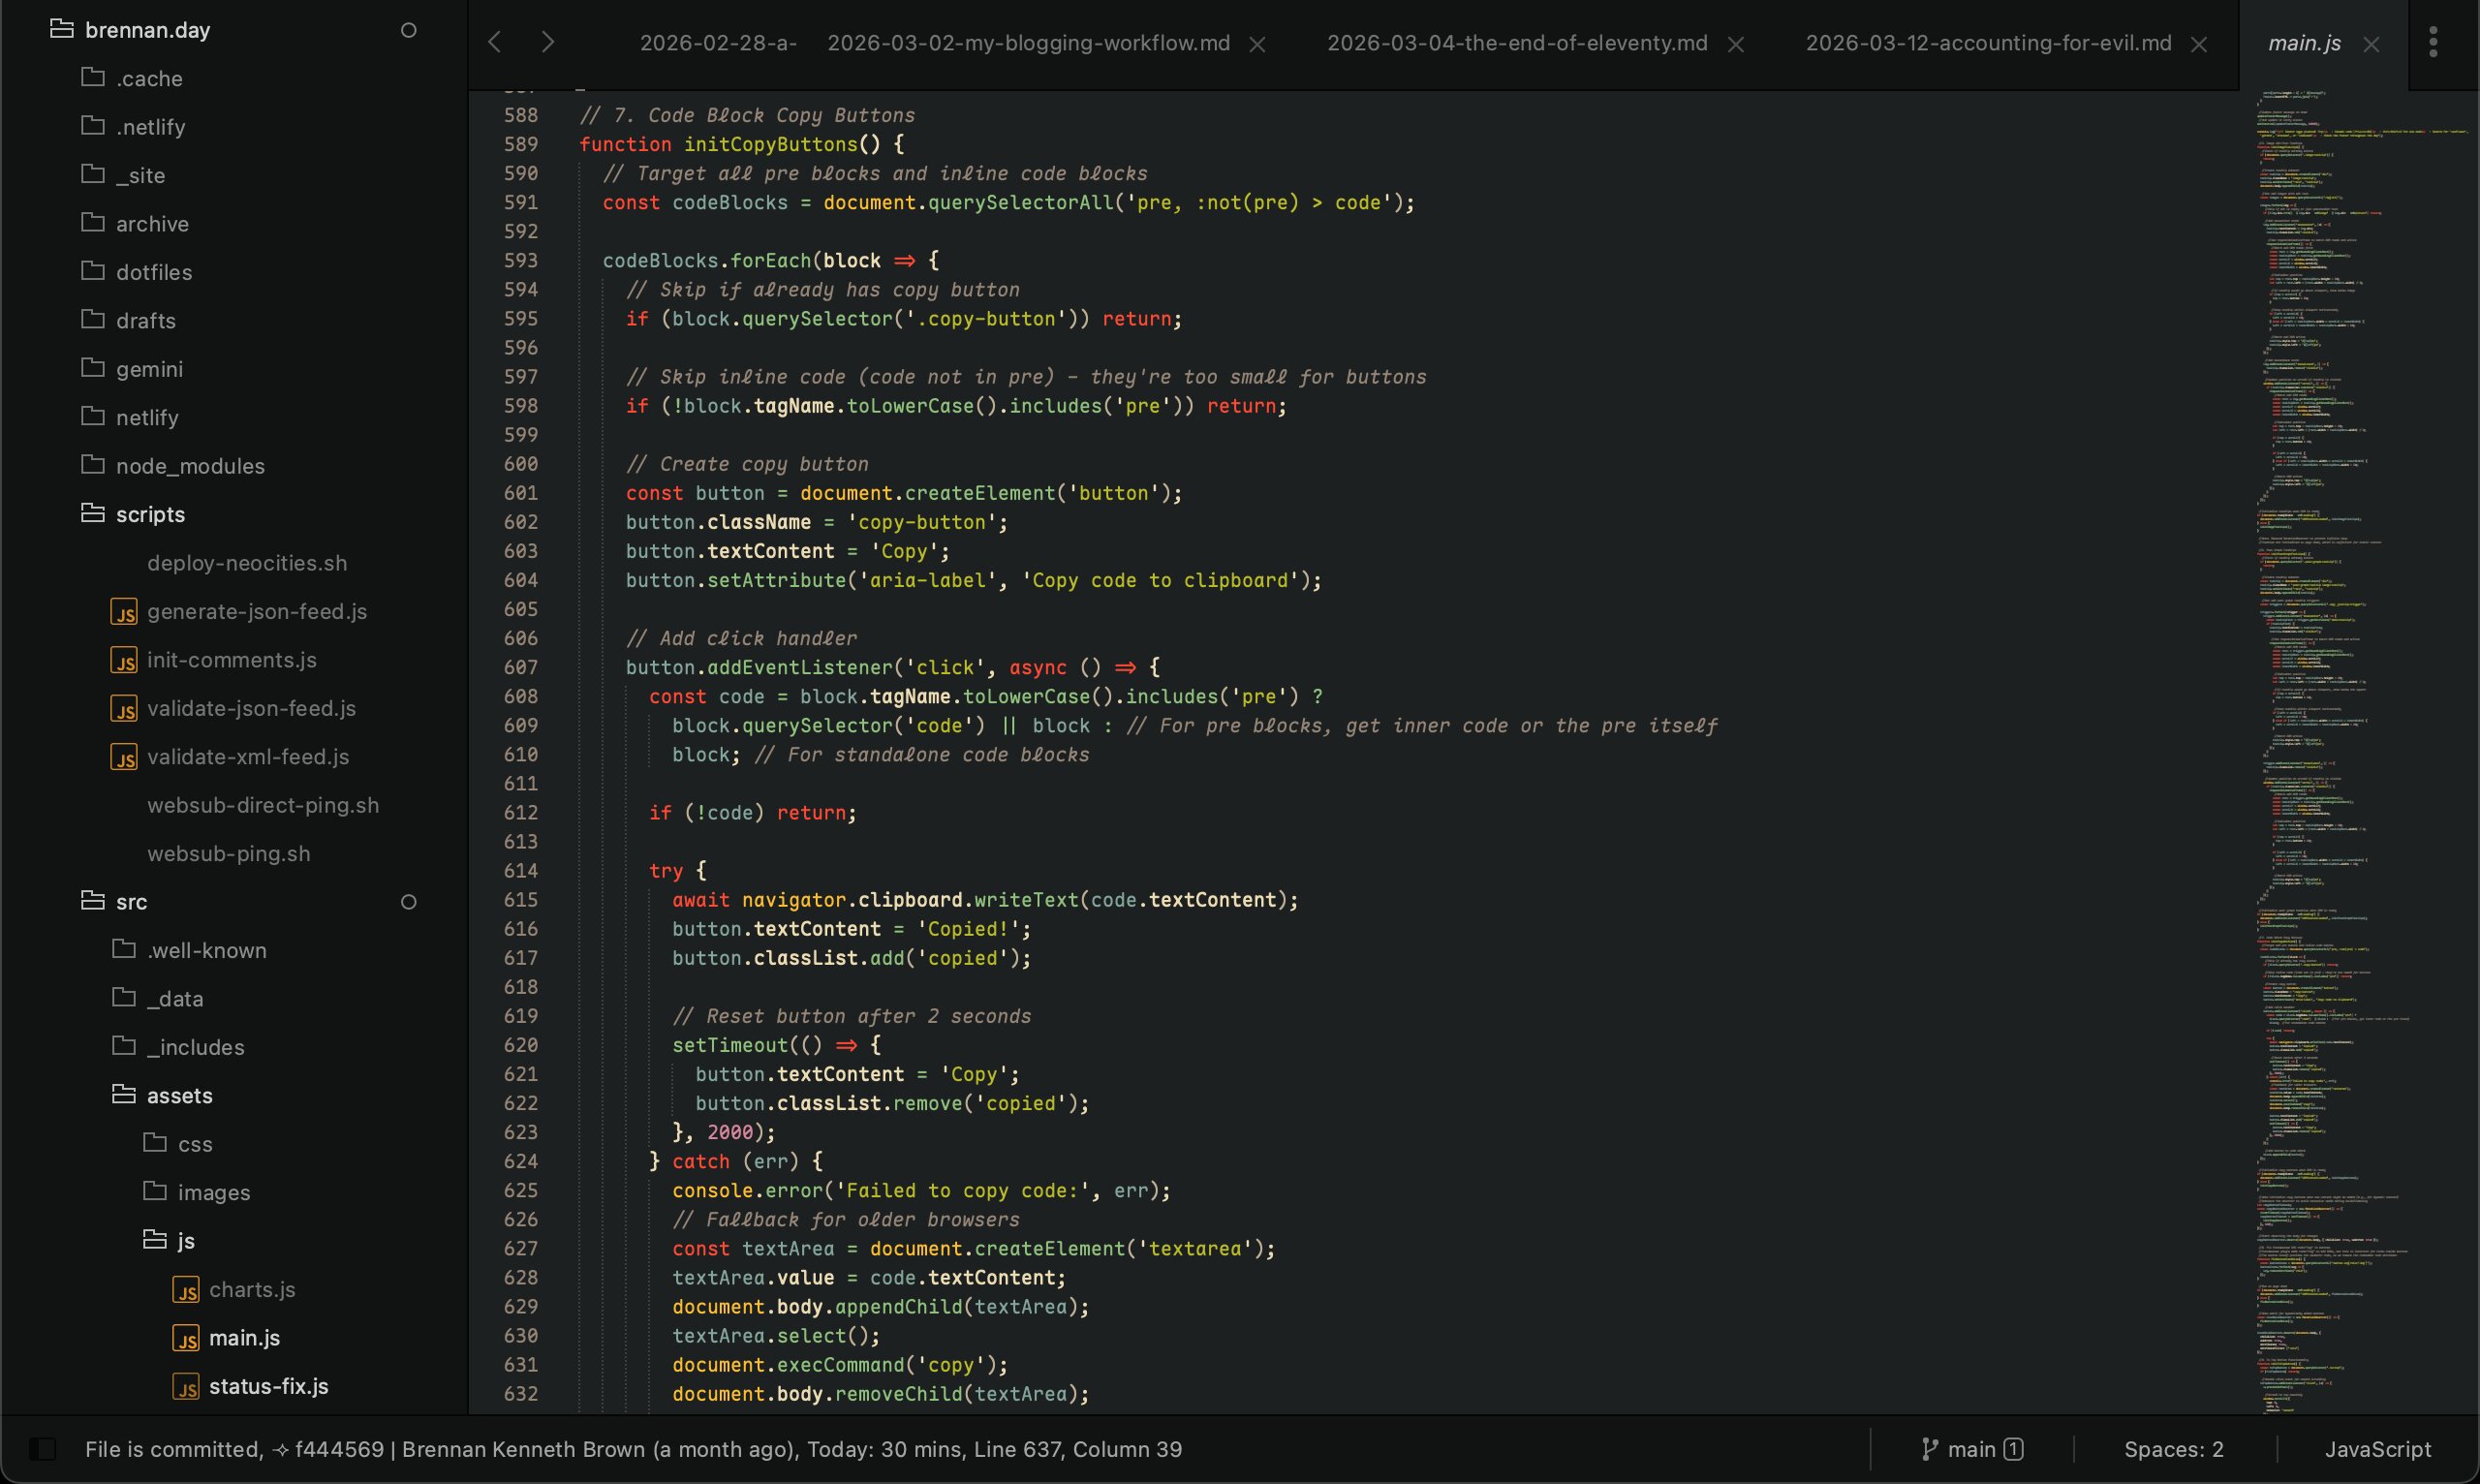The height and width of the screenshot is (1484, 2480).
Task: Click the back navigation arrow
Action: (494, 41)
